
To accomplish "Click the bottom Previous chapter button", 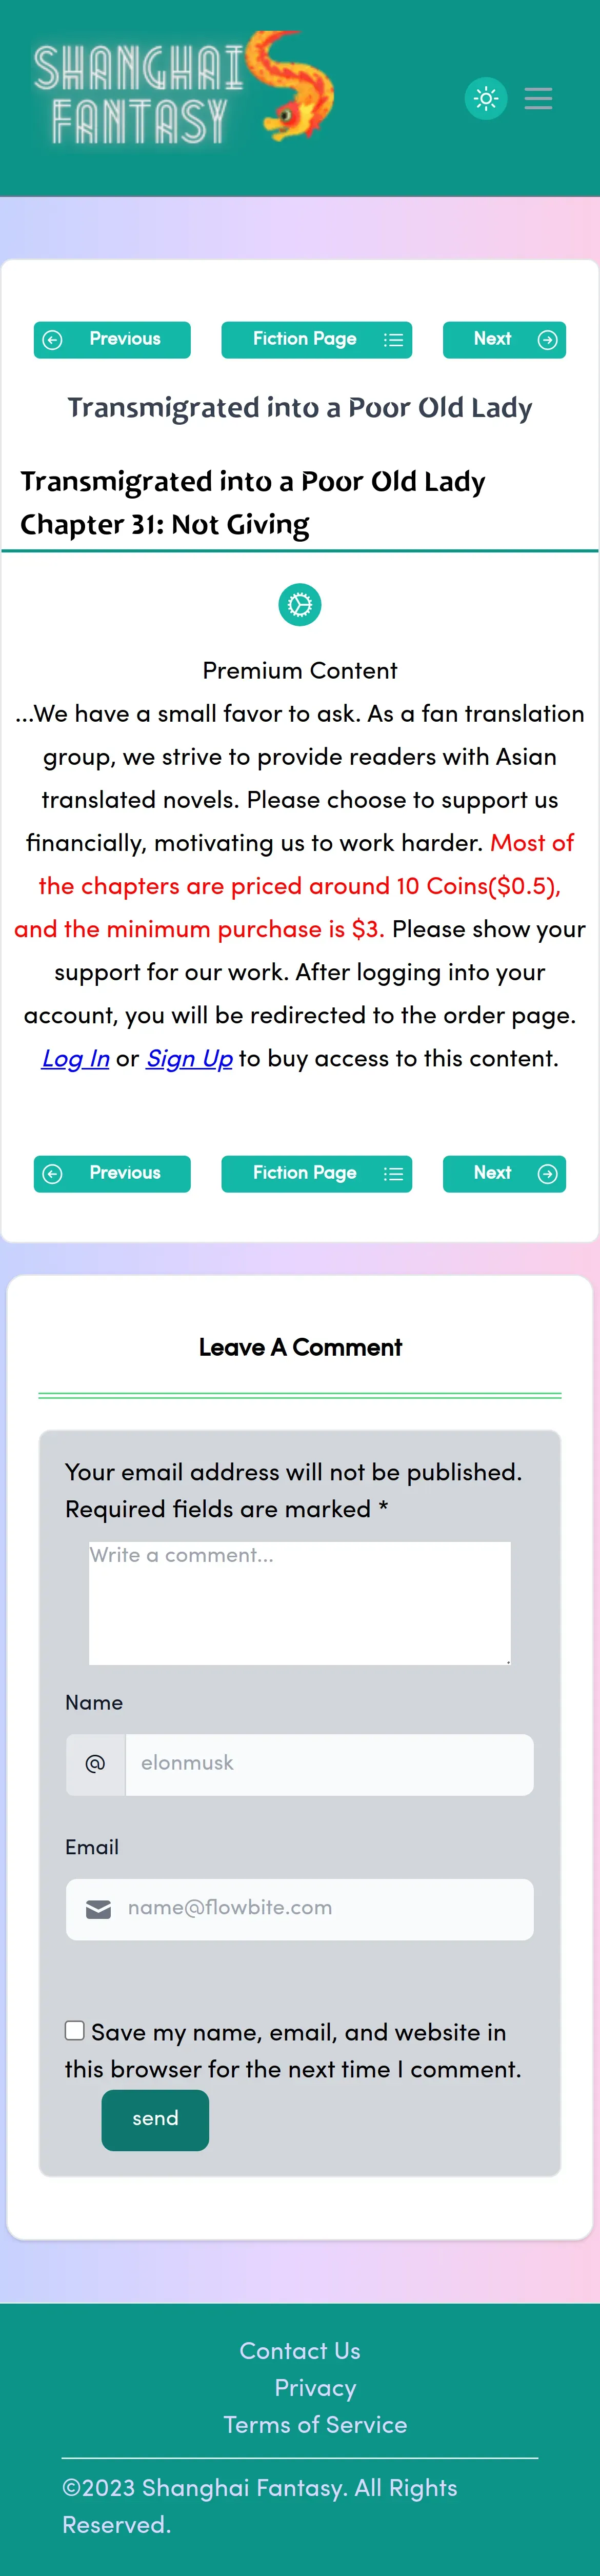I will (112, 1174).
